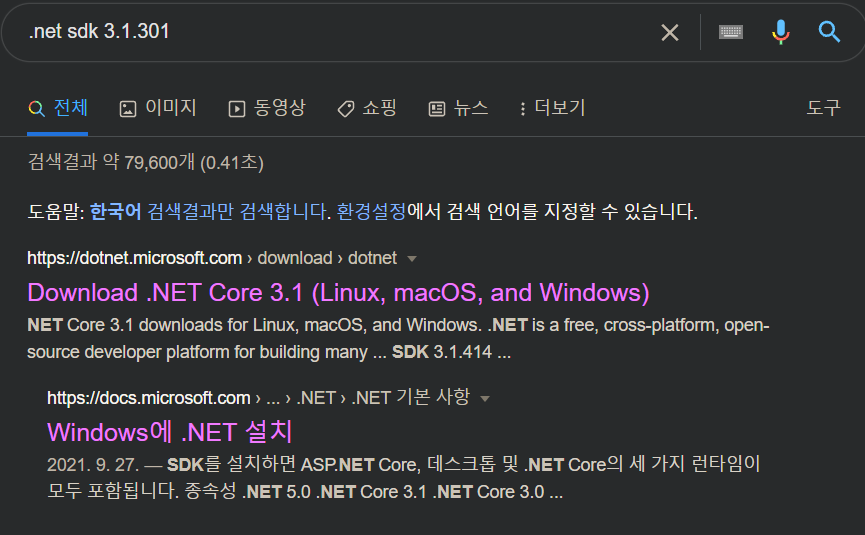Expand the dropdown arrow next to dotnet.microsoft.com URL
The width and height of the screenshot is (865, 535).
tap(412, 259)
